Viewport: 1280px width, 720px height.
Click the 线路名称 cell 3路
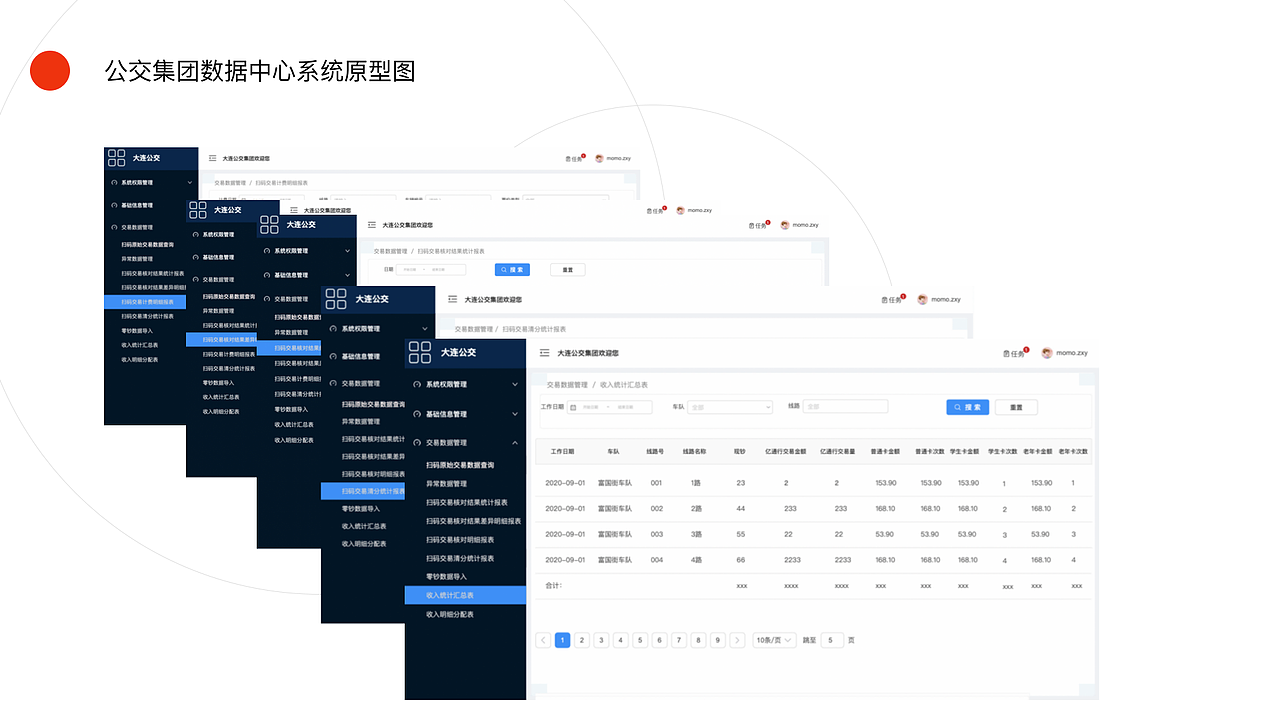[x=696, y=534]
